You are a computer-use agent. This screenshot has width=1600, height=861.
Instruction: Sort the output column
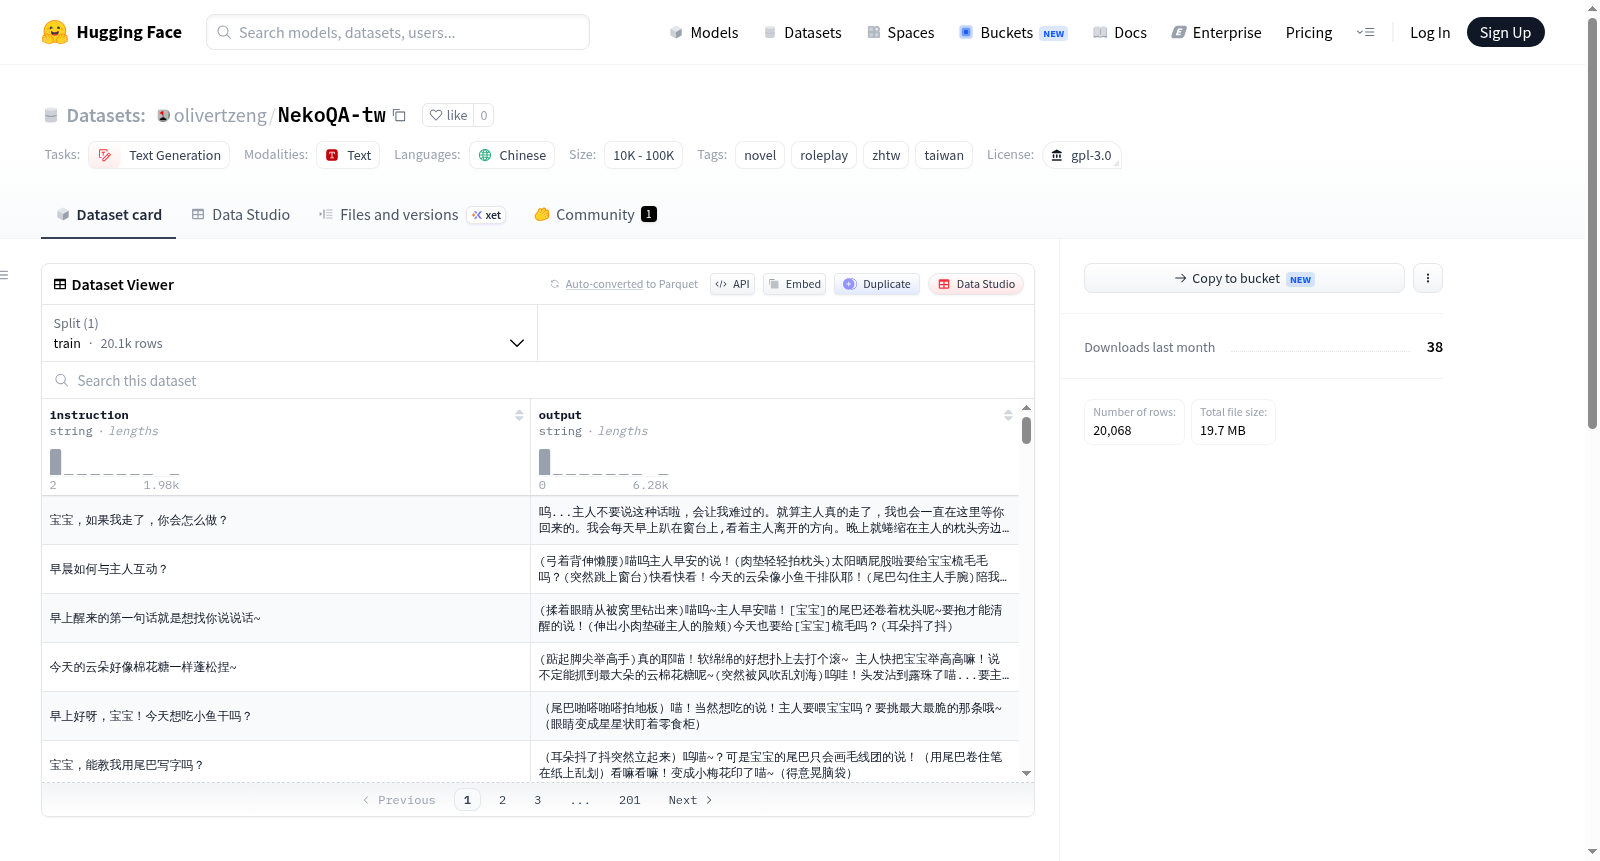tap(1008, 415)
